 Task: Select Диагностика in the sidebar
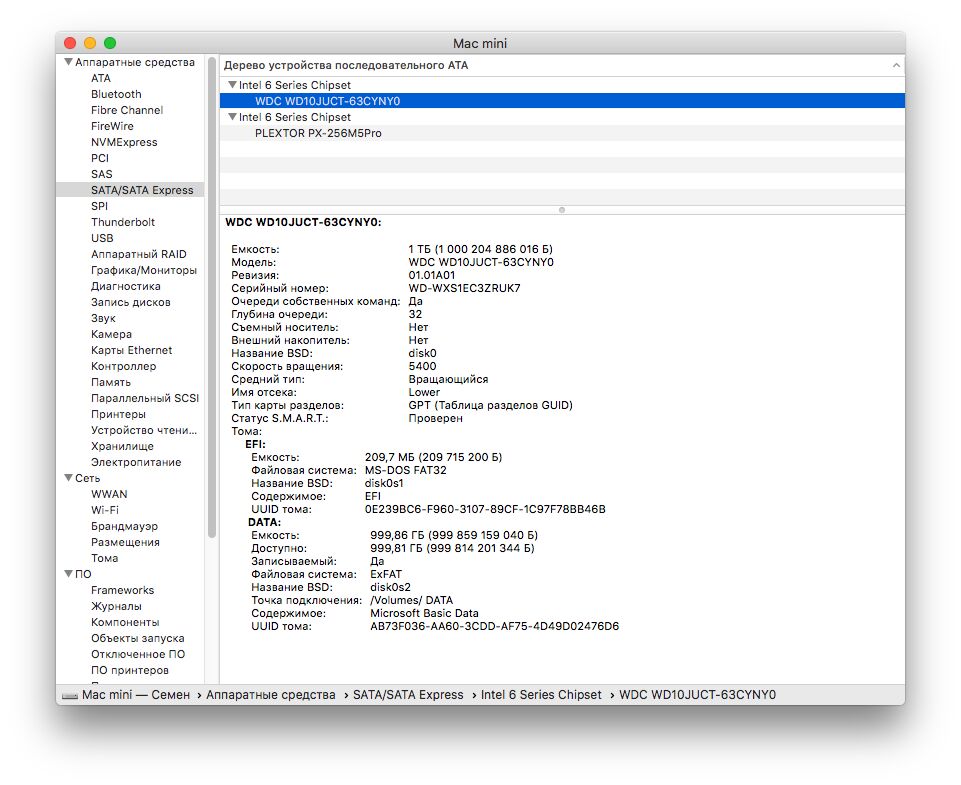(x=126, y=286)
